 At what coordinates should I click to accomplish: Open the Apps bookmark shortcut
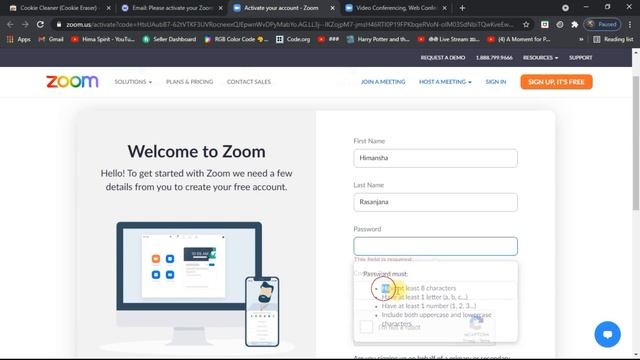[19, 39]
